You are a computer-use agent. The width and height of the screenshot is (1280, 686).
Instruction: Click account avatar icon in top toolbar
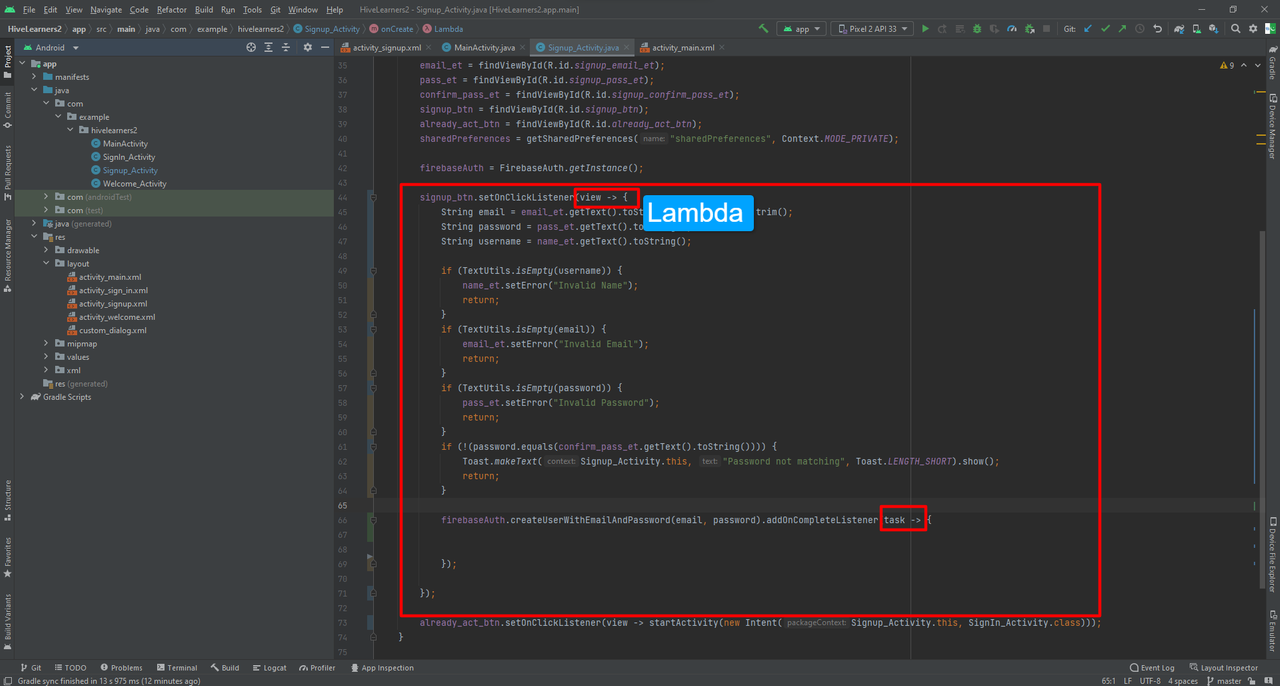[1270, 29]
